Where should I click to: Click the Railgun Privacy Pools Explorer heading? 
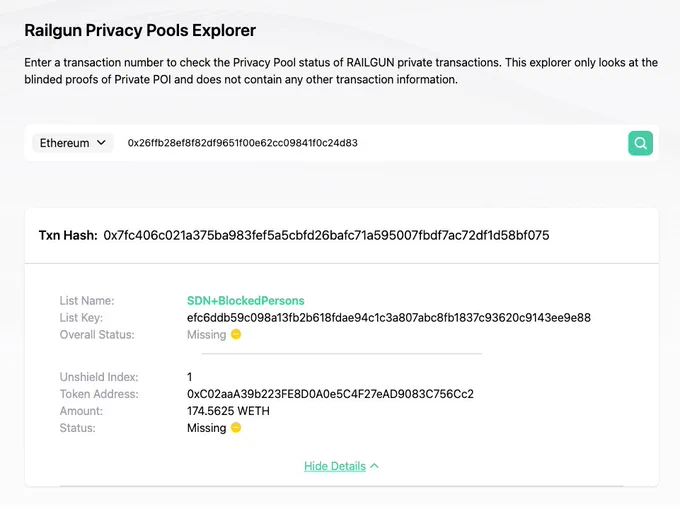[x=140, y=30]
